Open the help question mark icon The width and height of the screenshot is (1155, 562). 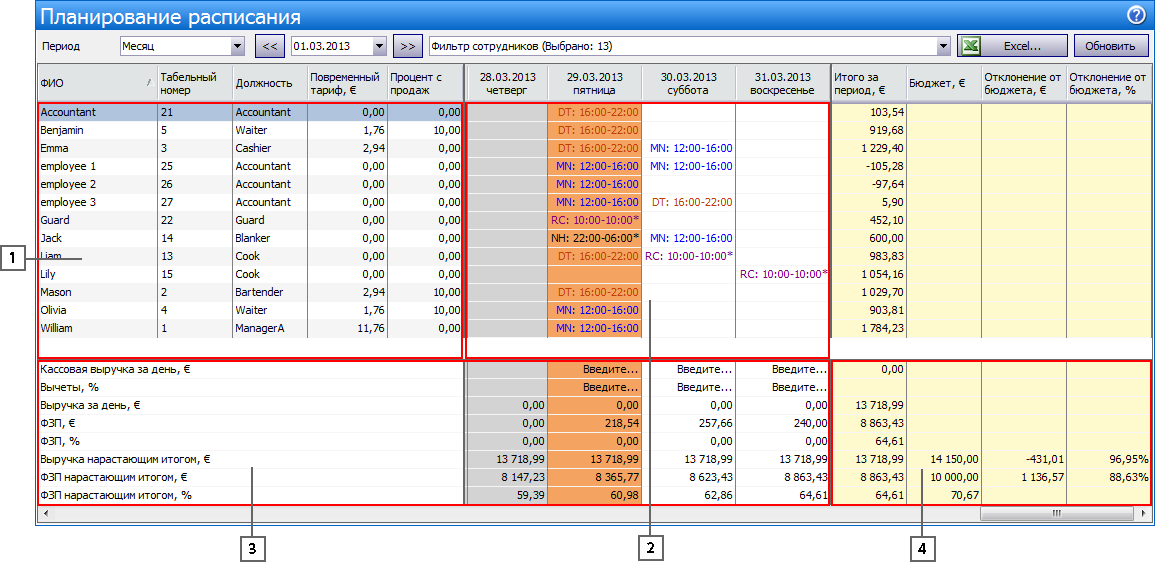[x=1136, y=15]
